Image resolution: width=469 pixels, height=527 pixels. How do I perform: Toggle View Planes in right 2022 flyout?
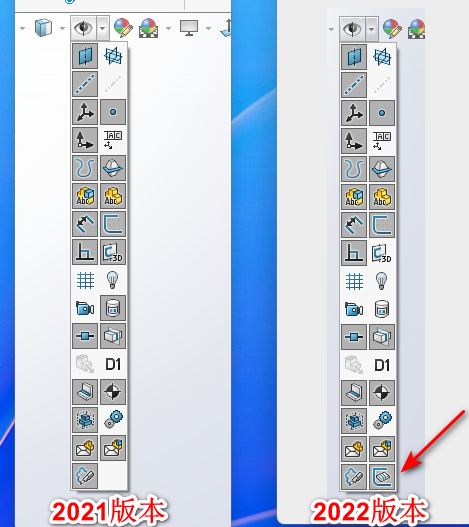354,57
